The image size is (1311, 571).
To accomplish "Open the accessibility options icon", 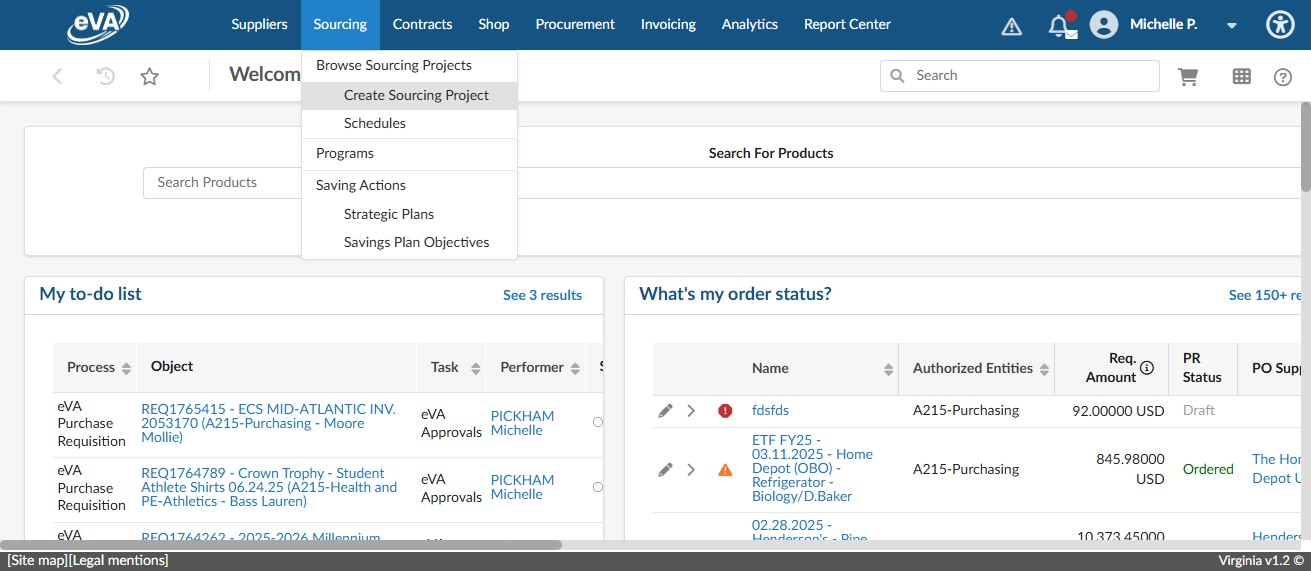I will (1280, 25).
